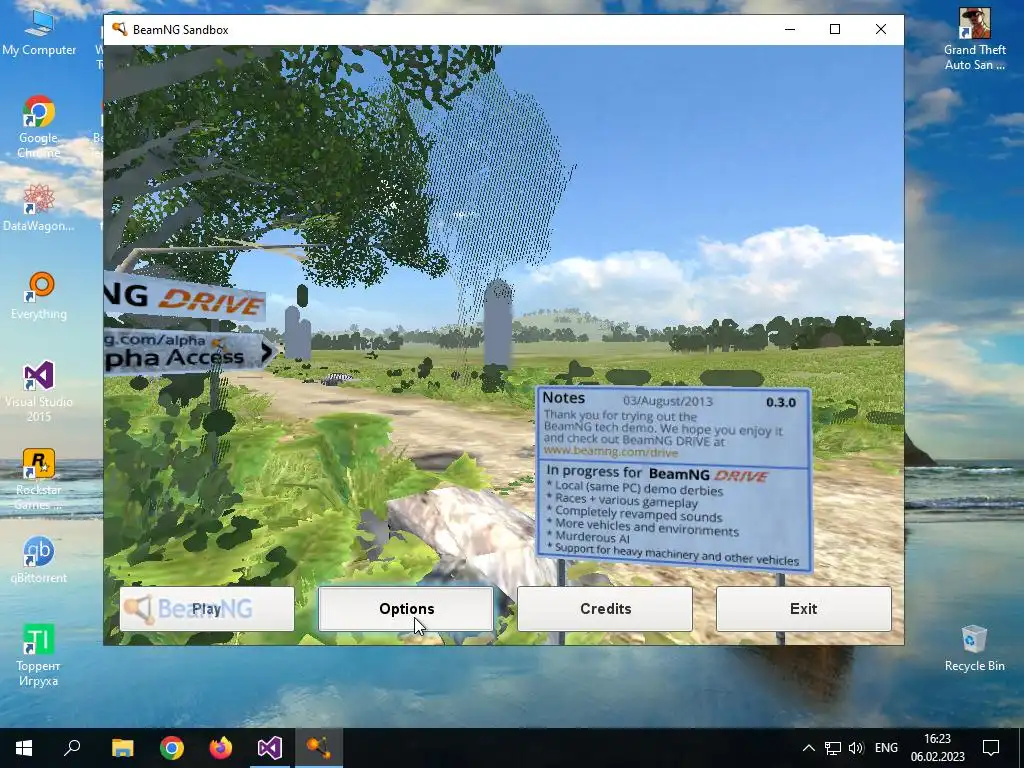Quit via the Exit button
The height and width of the screenshot is (768, 1024).
coord(803,609)
